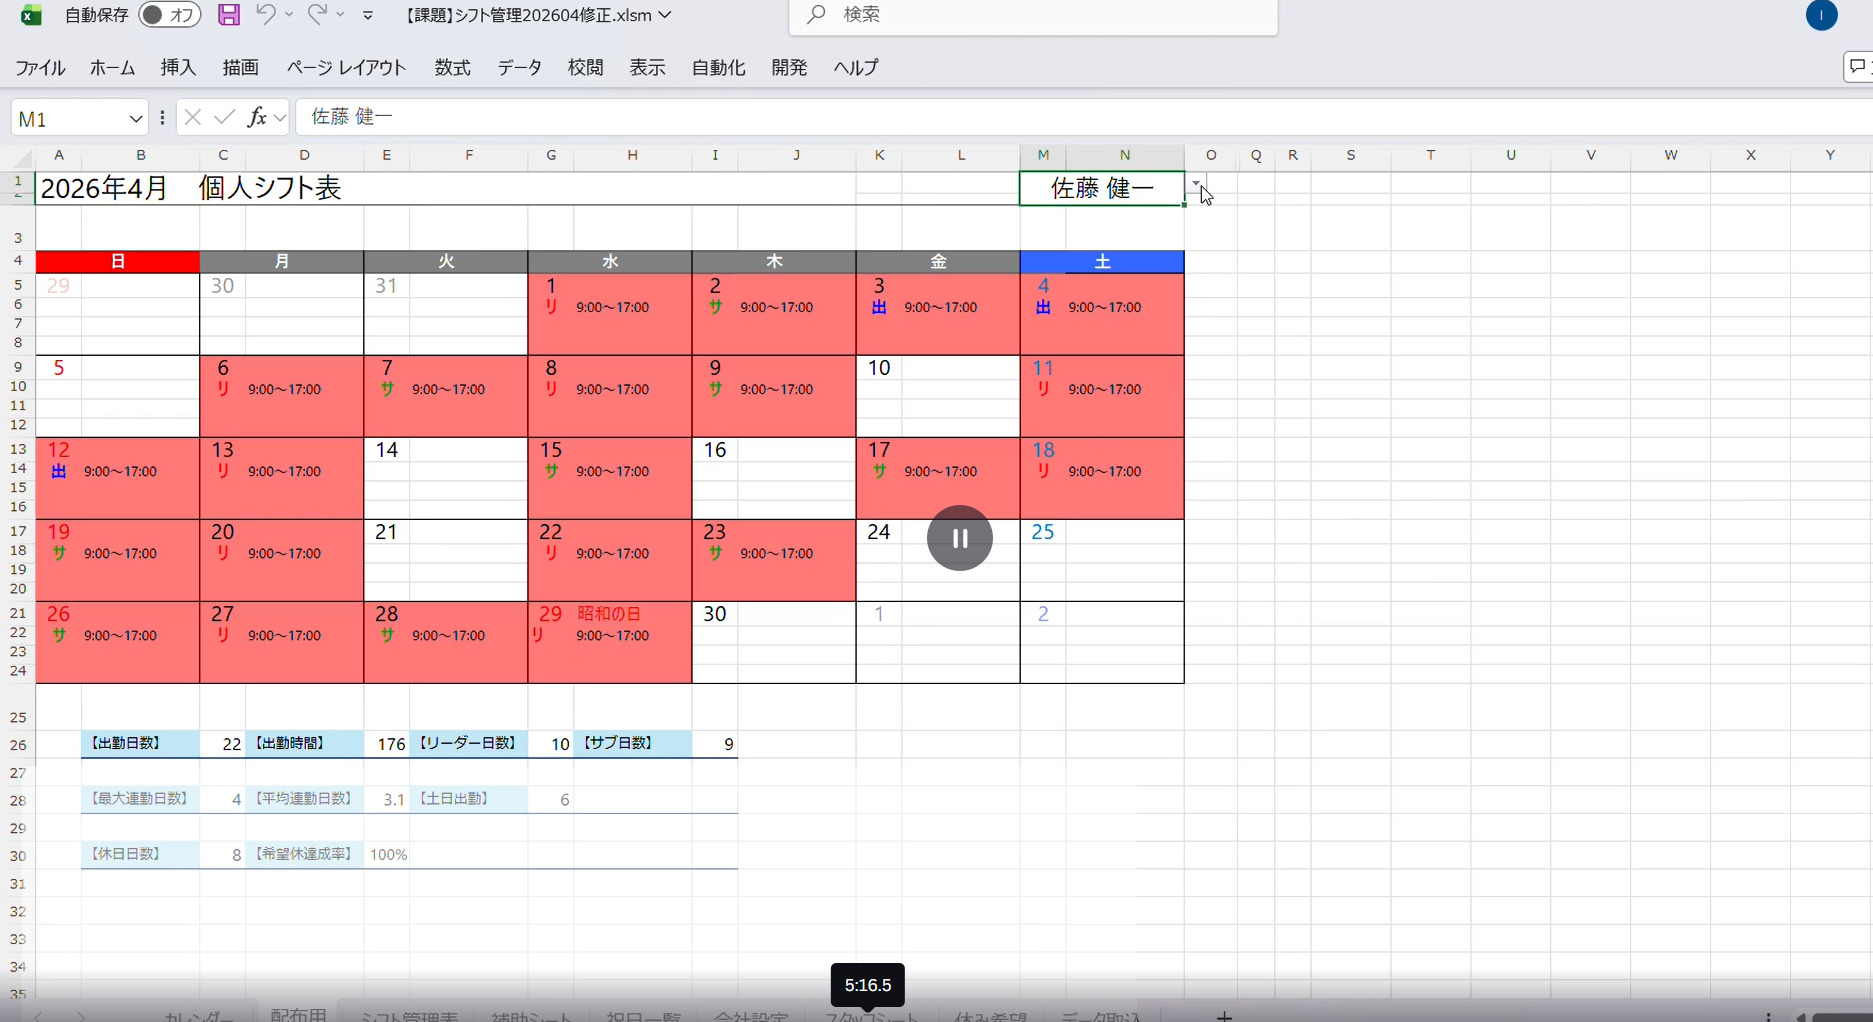
Task: Click the Save icon in title bar
Action: point(229,15)
